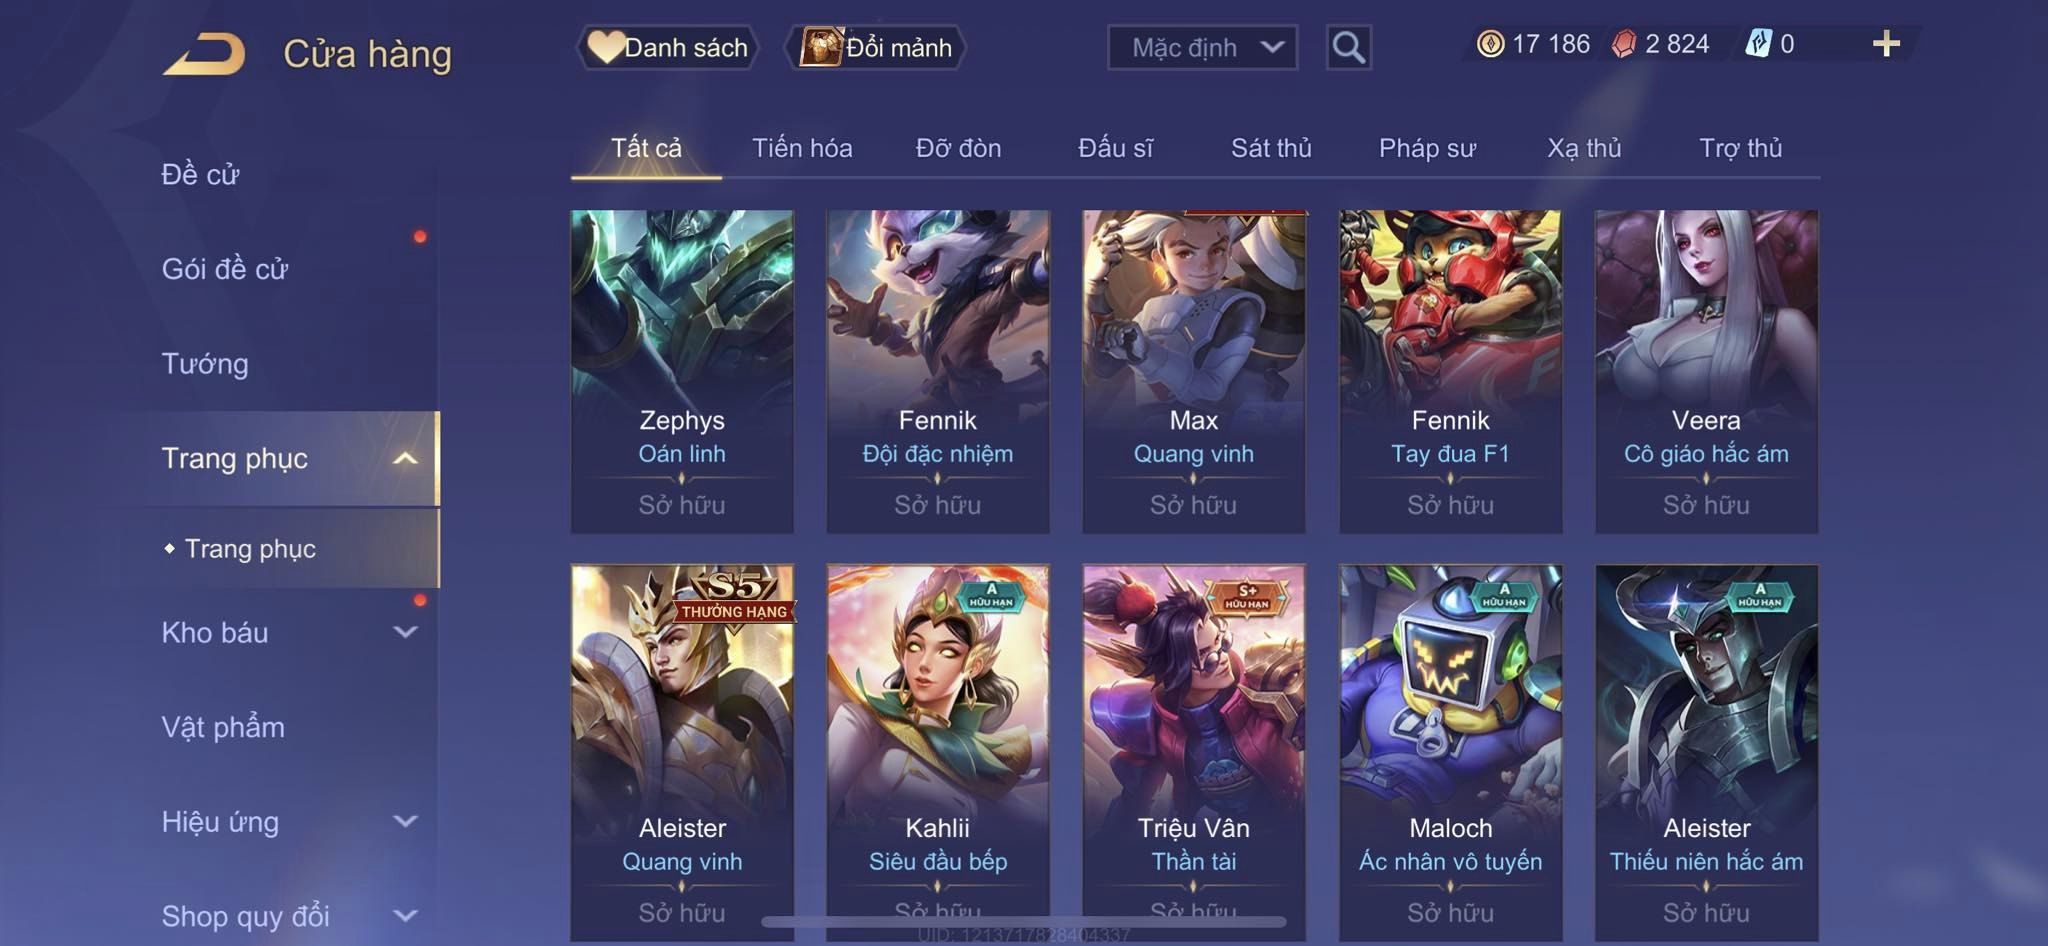
Task: Click the blue voucher ticket icon
Action: pyautogui.click(x=1758, y=44)
